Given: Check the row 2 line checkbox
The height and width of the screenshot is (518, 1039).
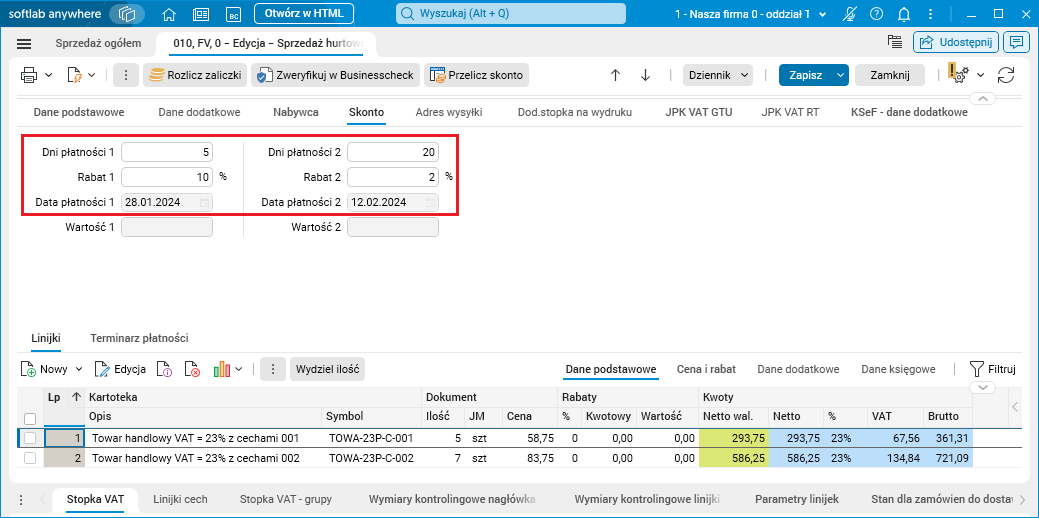Looking at the screenshot, I should 30,458.
